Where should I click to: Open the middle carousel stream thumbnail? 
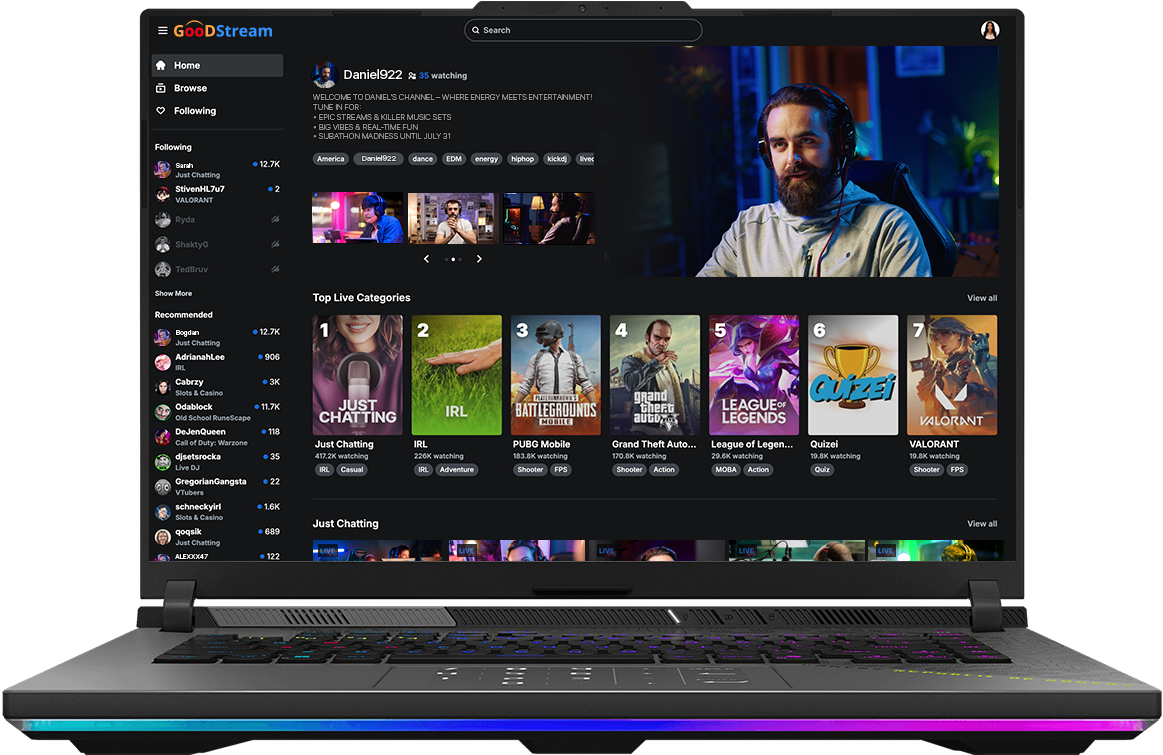click(x=453, y=218)
